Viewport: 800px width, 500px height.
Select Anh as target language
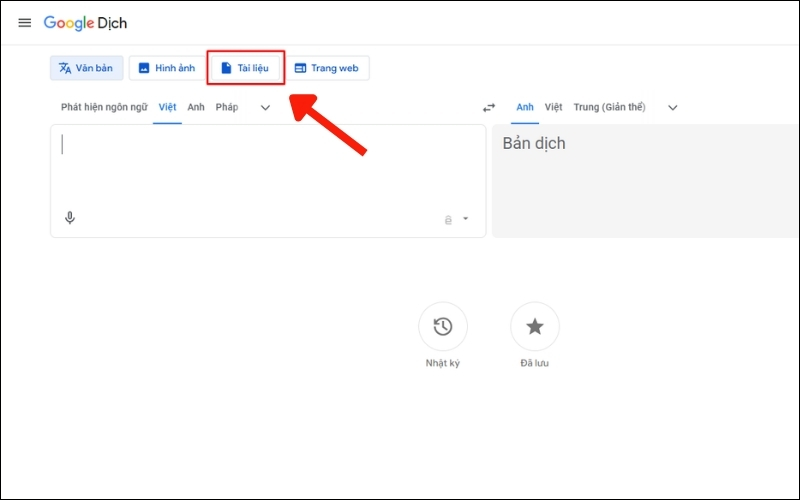[x=524, y=107]
